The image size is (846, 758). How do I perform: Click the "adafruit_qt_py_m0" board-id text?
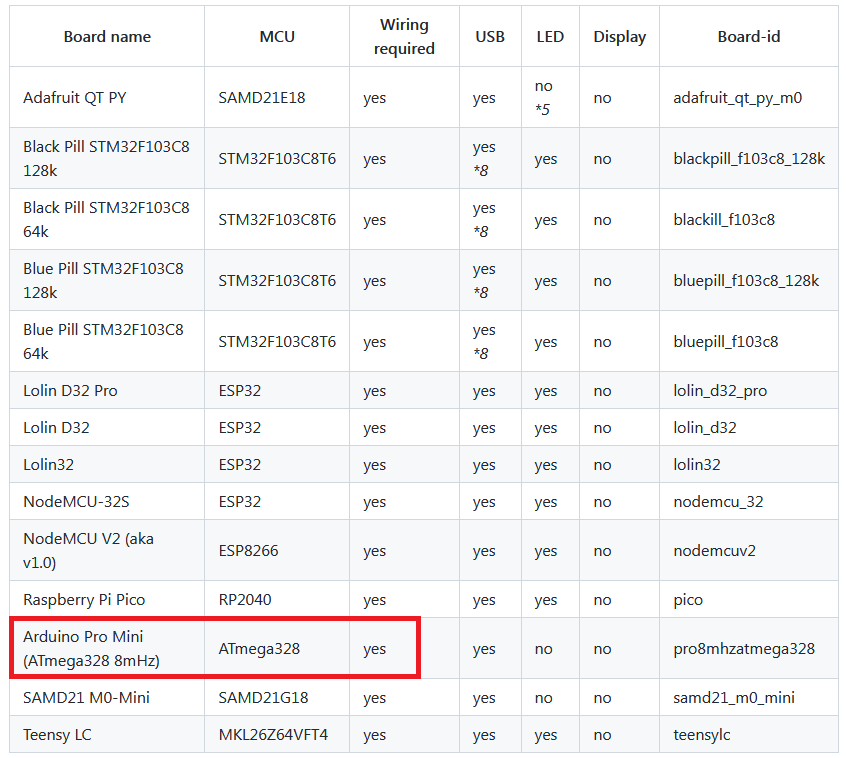pyautogui.click(x=738, y=98)
